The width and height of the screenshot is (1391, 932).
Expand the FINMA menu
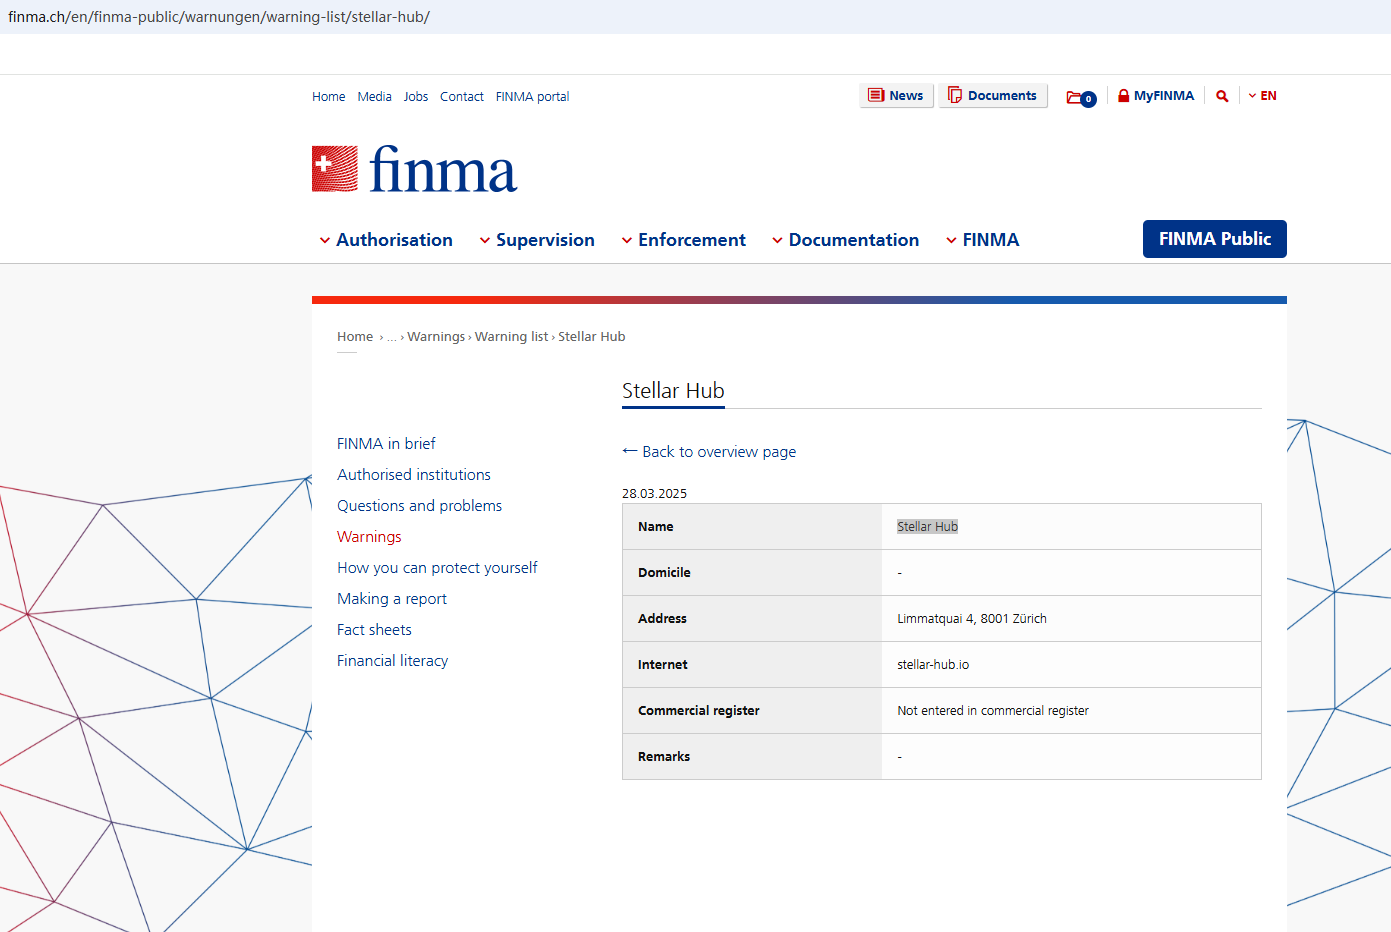coord(983,240)
